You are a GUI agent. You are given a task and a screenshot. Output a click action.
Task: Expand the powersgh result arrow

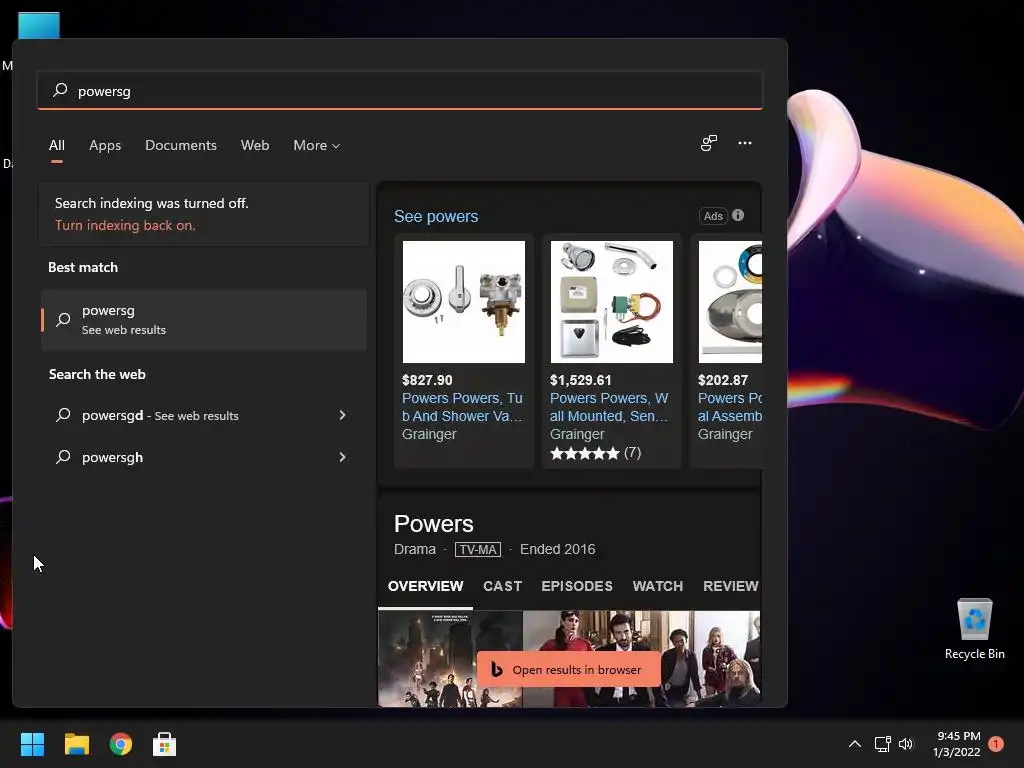(x=342, y=457)
